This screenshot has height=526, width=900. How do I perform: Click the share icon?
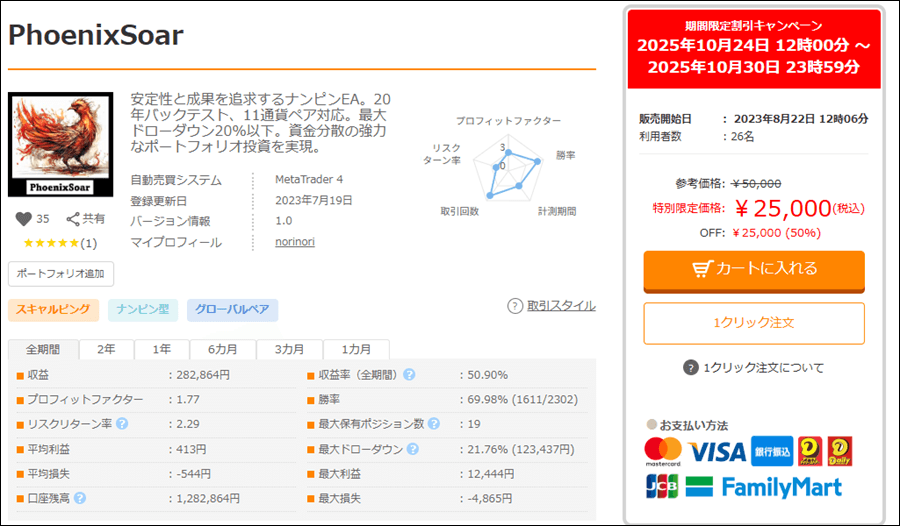(73, 219)
